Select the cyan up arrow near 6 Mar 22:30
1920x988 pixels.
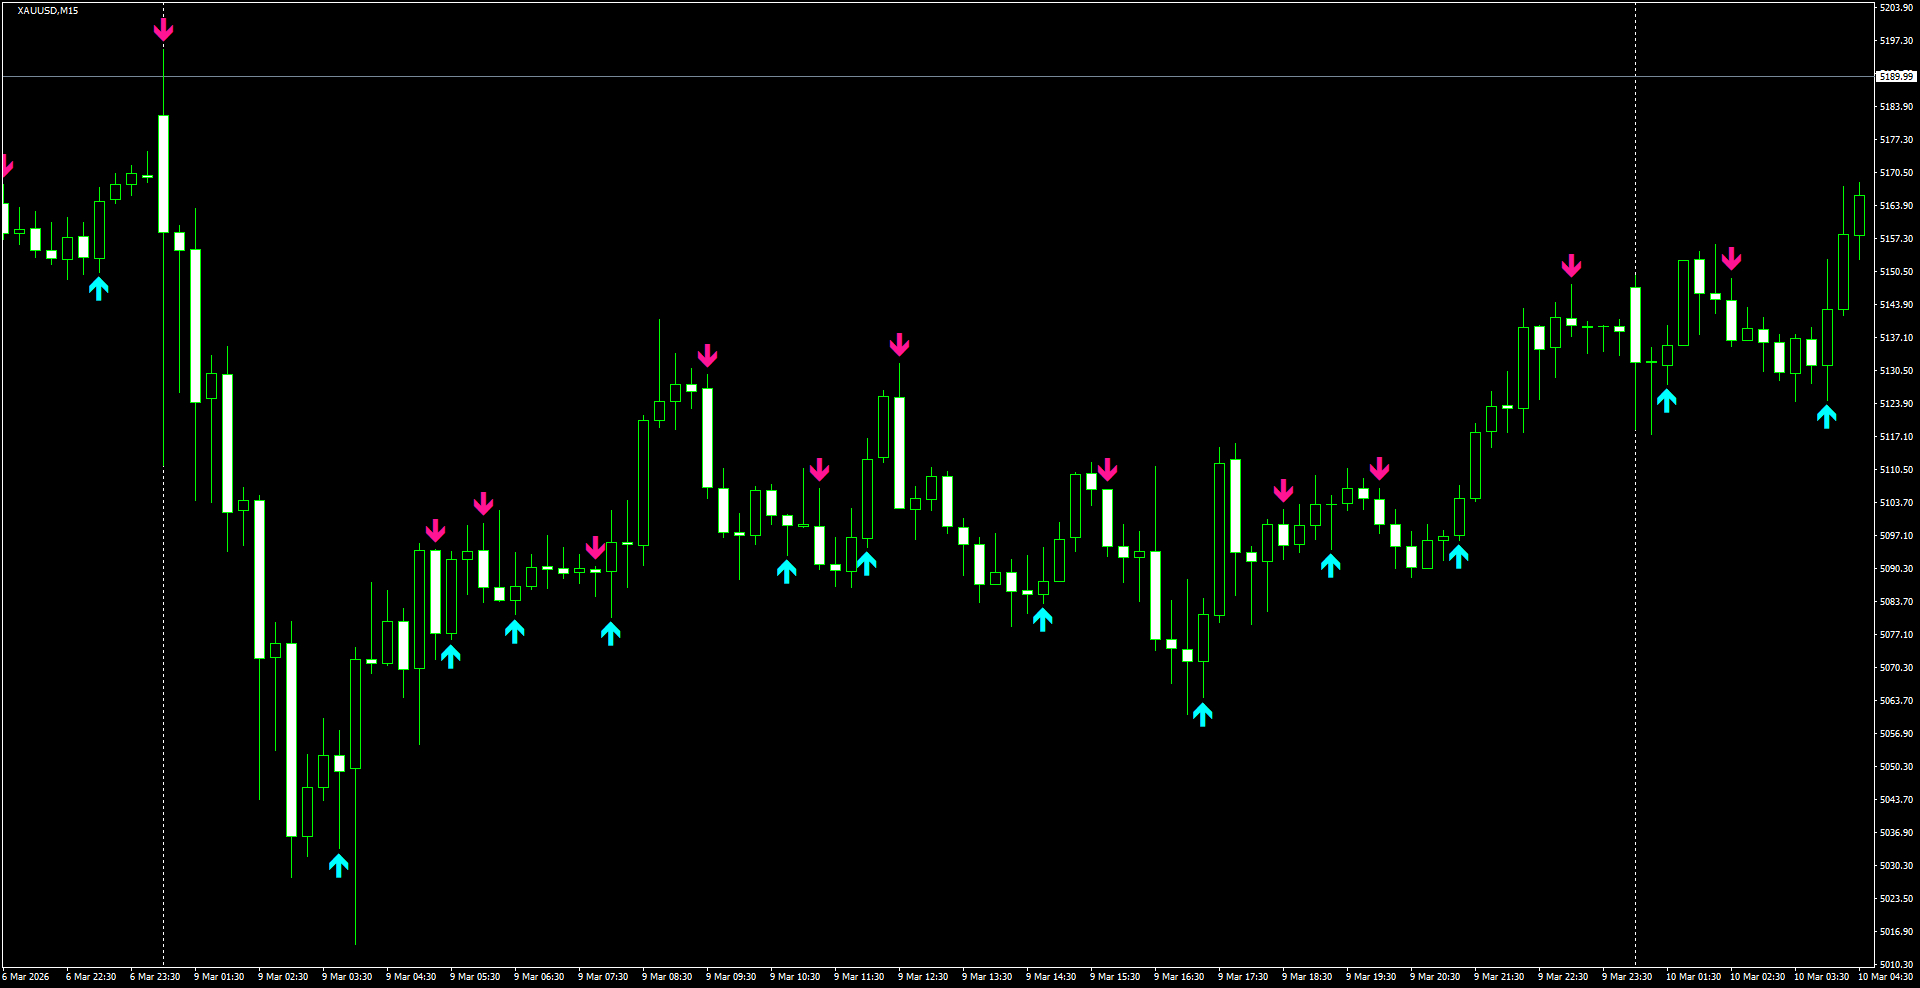tap(98, 288)
